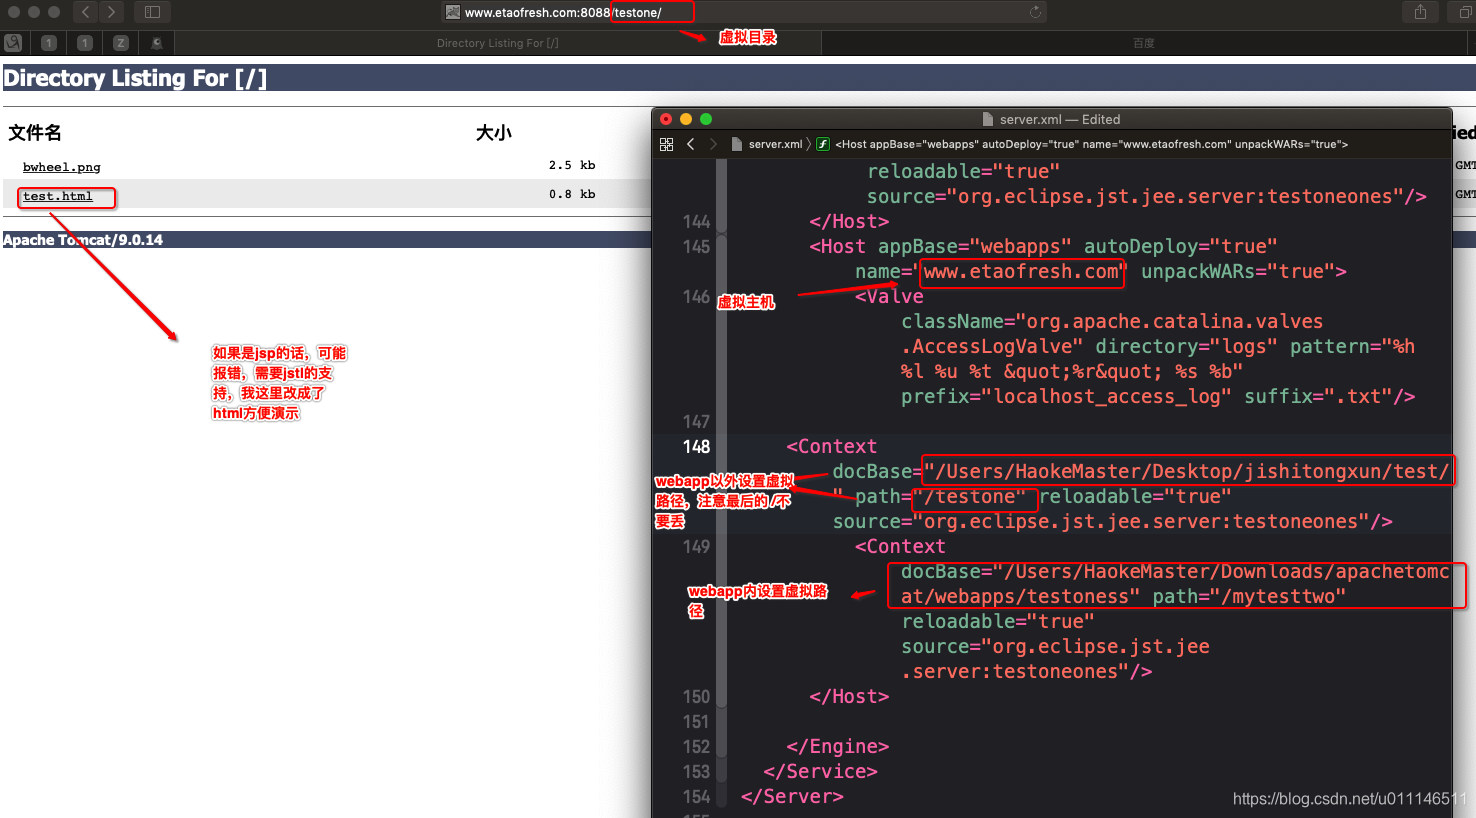Expand the server.xml breadcrumb chevron
The height and width of the screenshot is (818, 1476).
[x=809, y=143]
